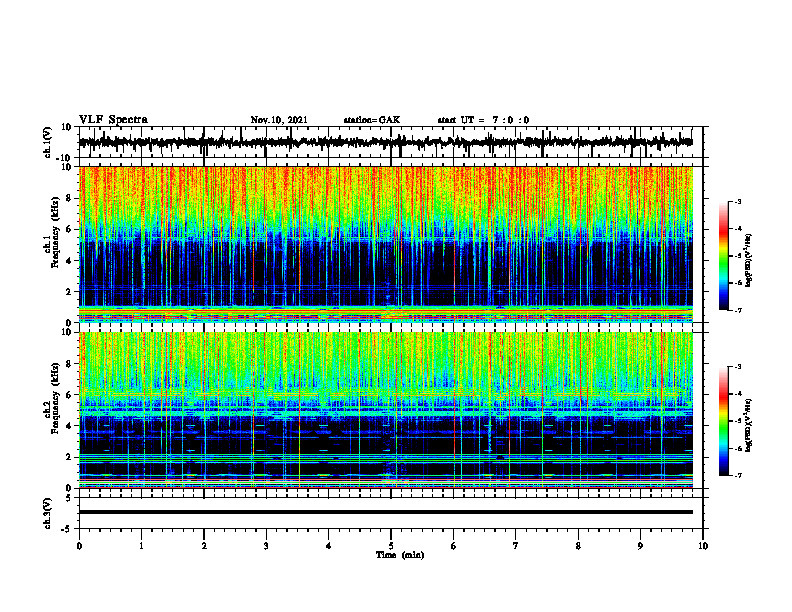Click the ch.2 spectrogram color scale bar
792x612 pixels.
(723, 421)
